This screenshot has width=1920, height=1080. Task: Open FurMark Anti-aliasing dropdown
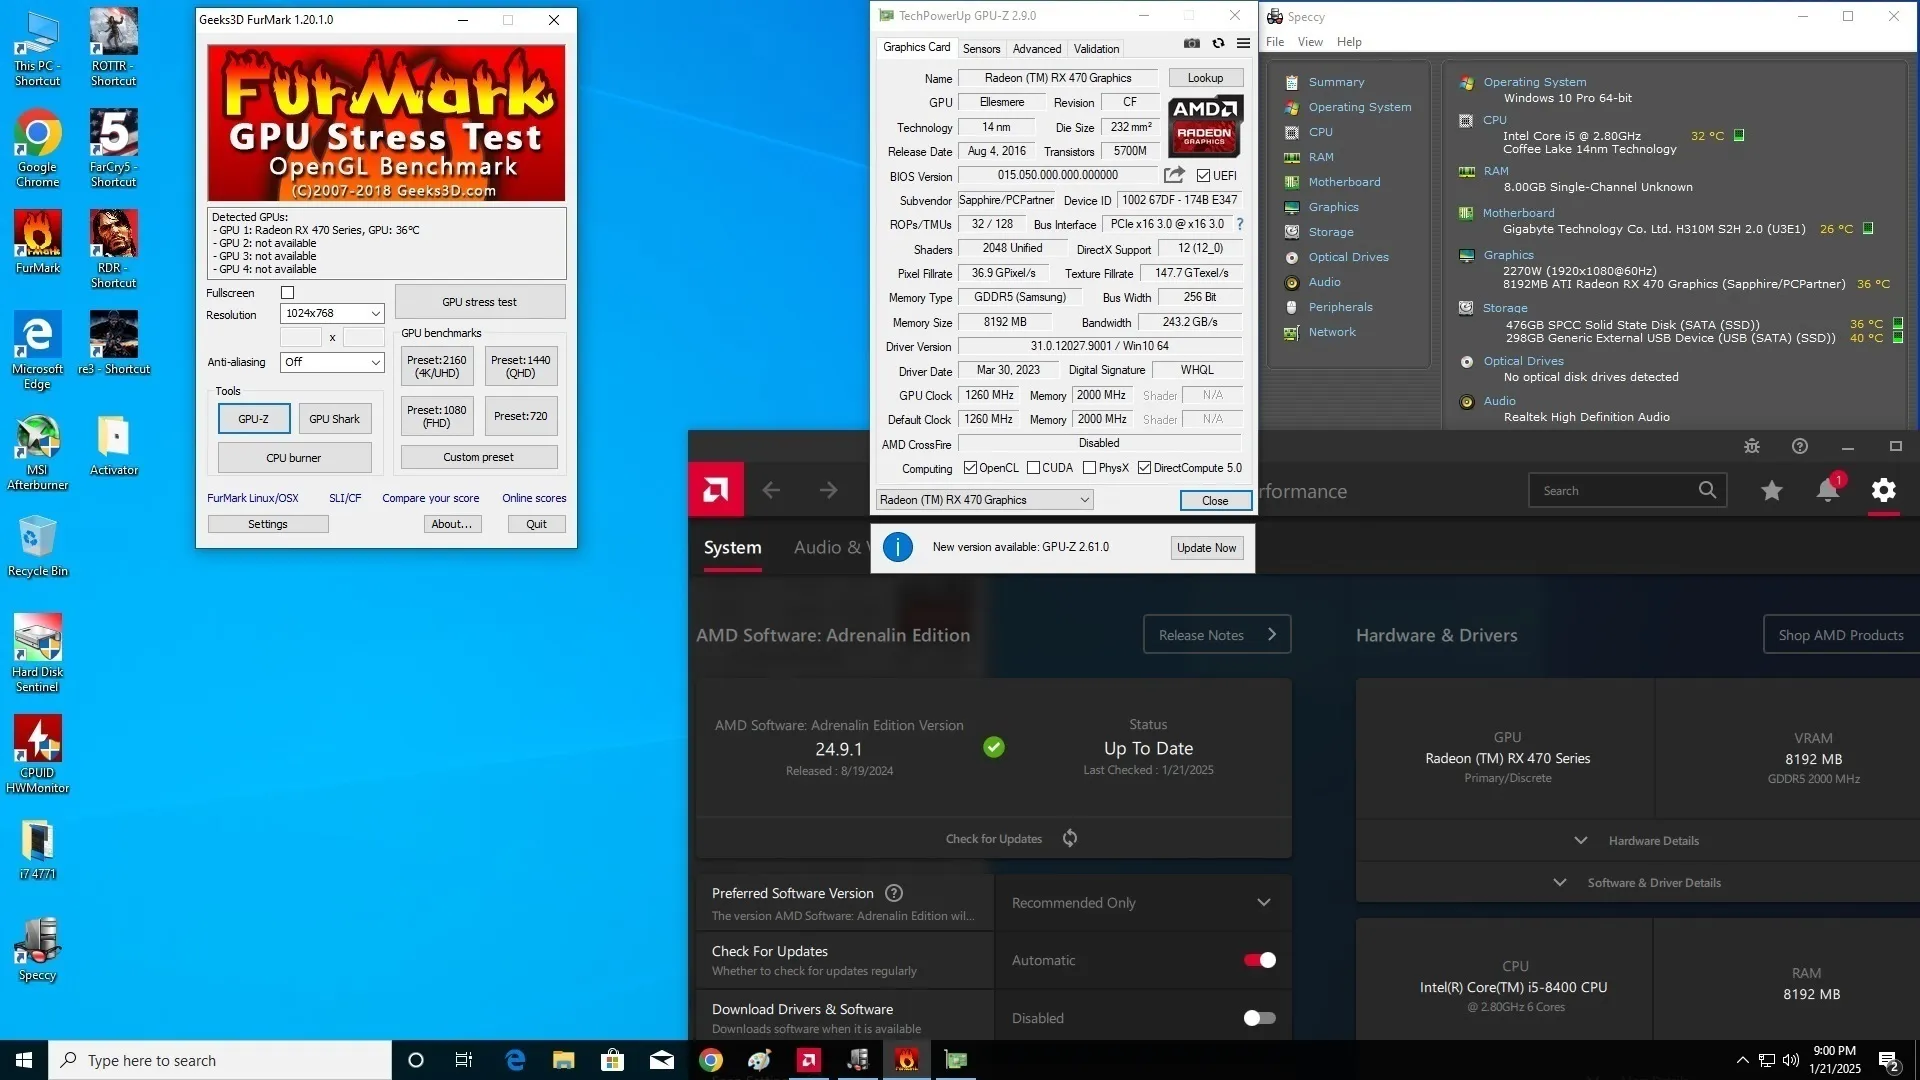coord(332,362)
